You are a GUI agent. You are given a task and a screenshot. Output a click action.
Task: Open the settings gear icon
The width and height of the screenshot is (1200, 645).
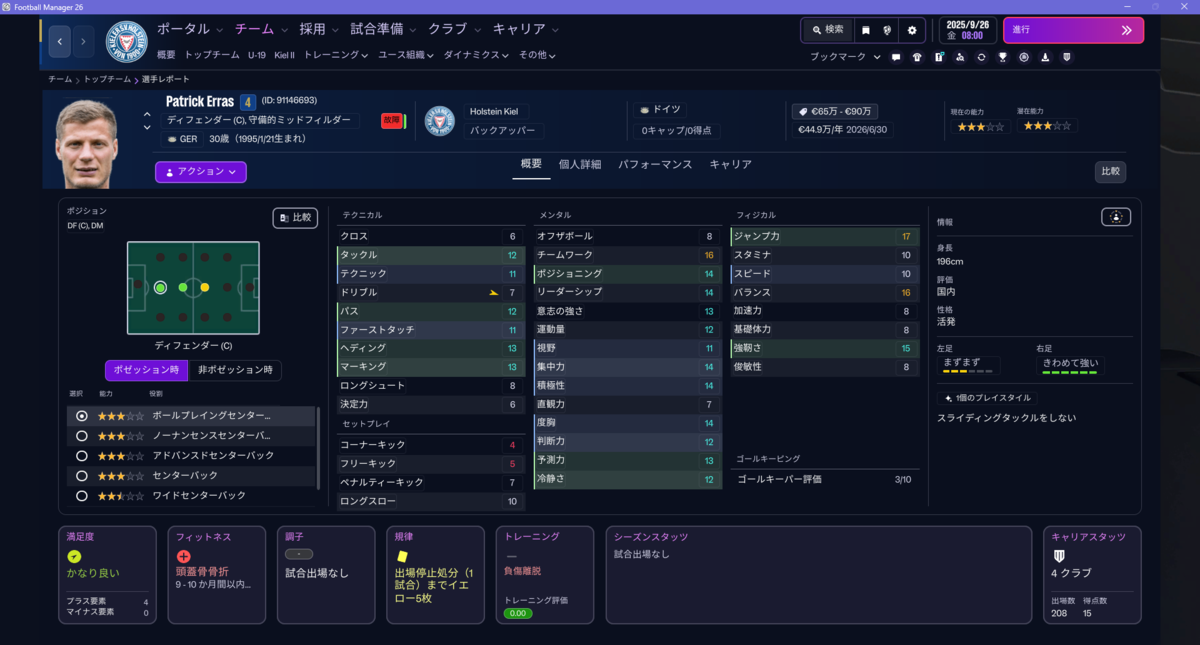coord(912,30)
